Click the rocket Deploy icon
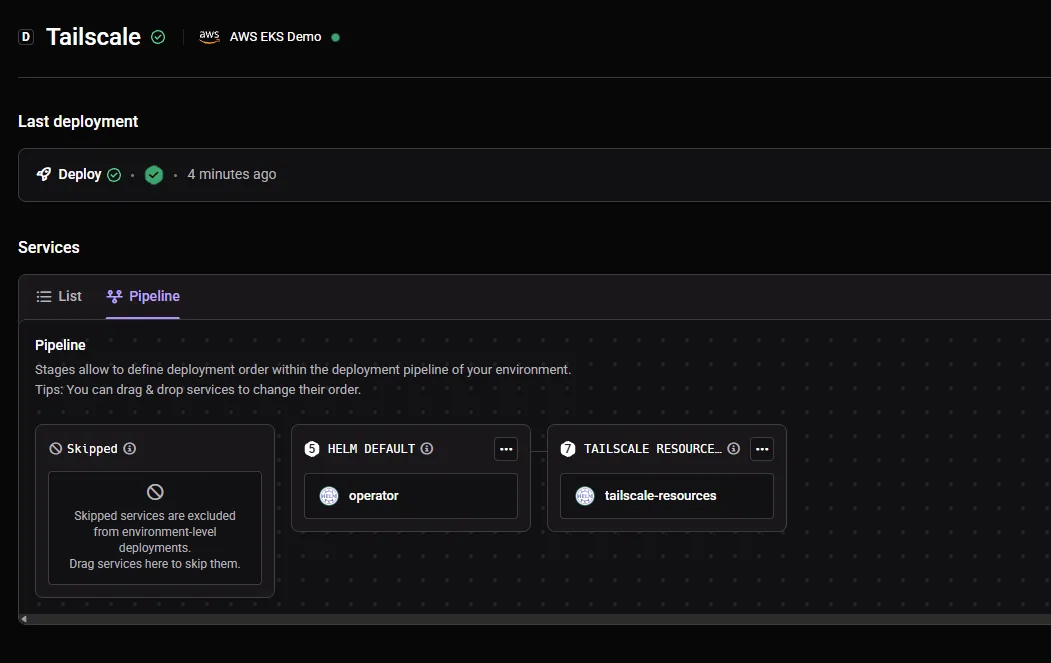 pyautogui.click(x=44, y=174)
